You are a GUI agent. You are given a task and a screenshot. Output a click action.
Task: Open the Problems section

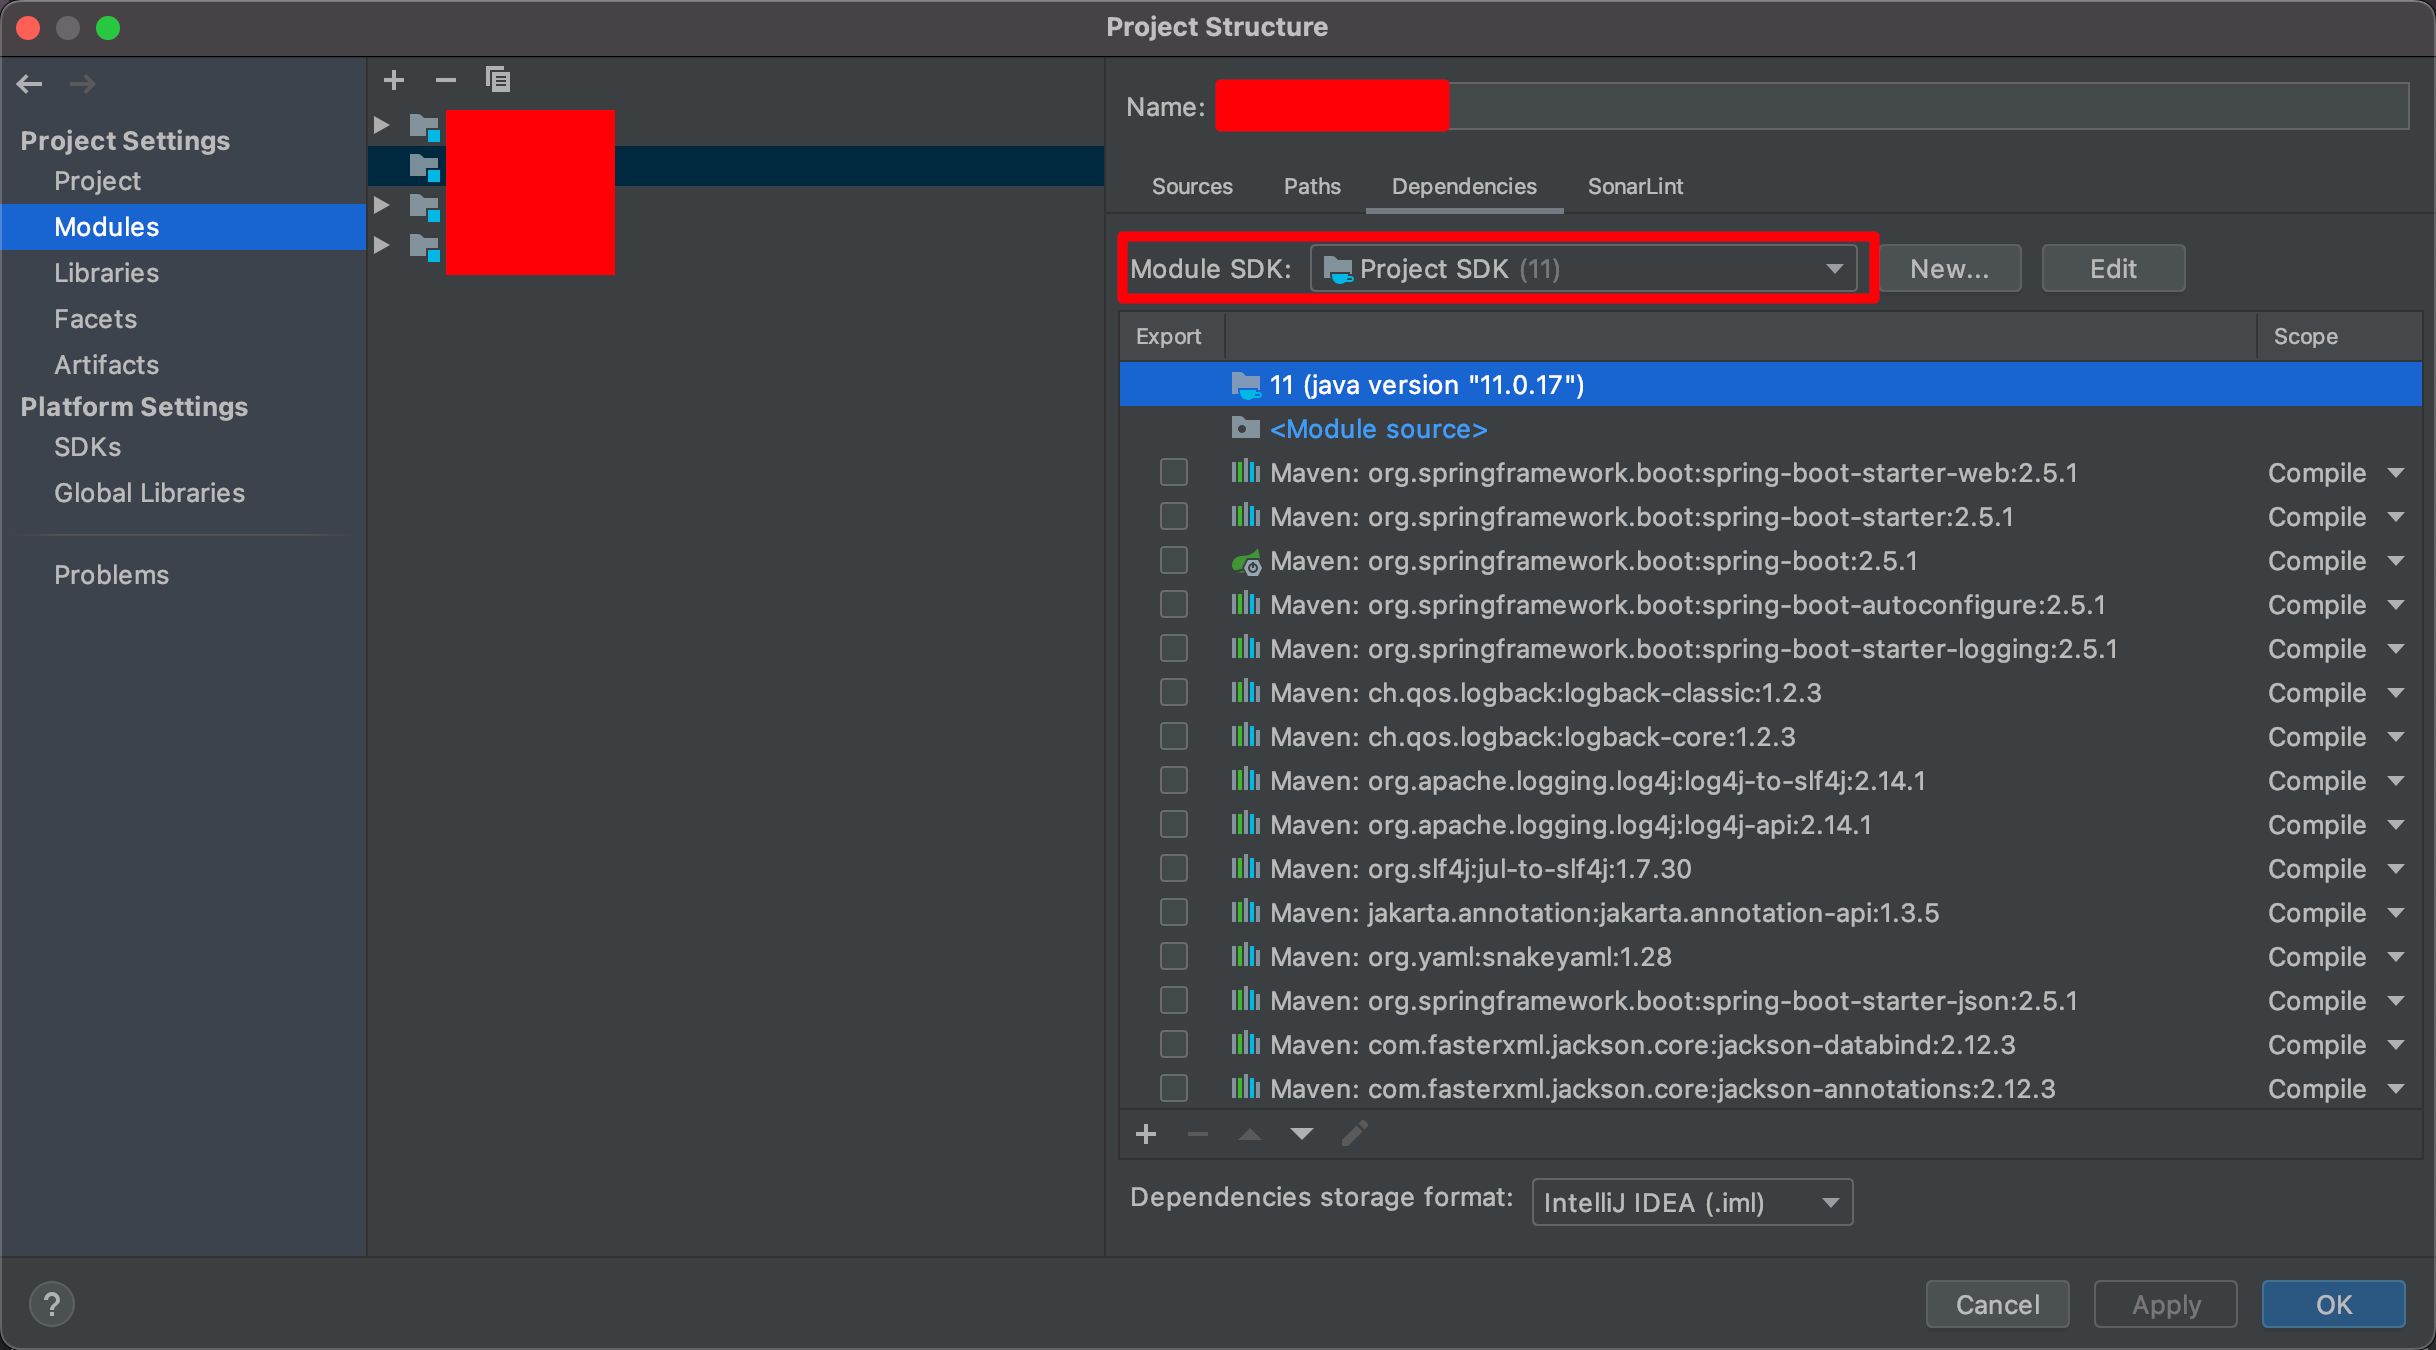pyautogui.click(x=111, y=575)
